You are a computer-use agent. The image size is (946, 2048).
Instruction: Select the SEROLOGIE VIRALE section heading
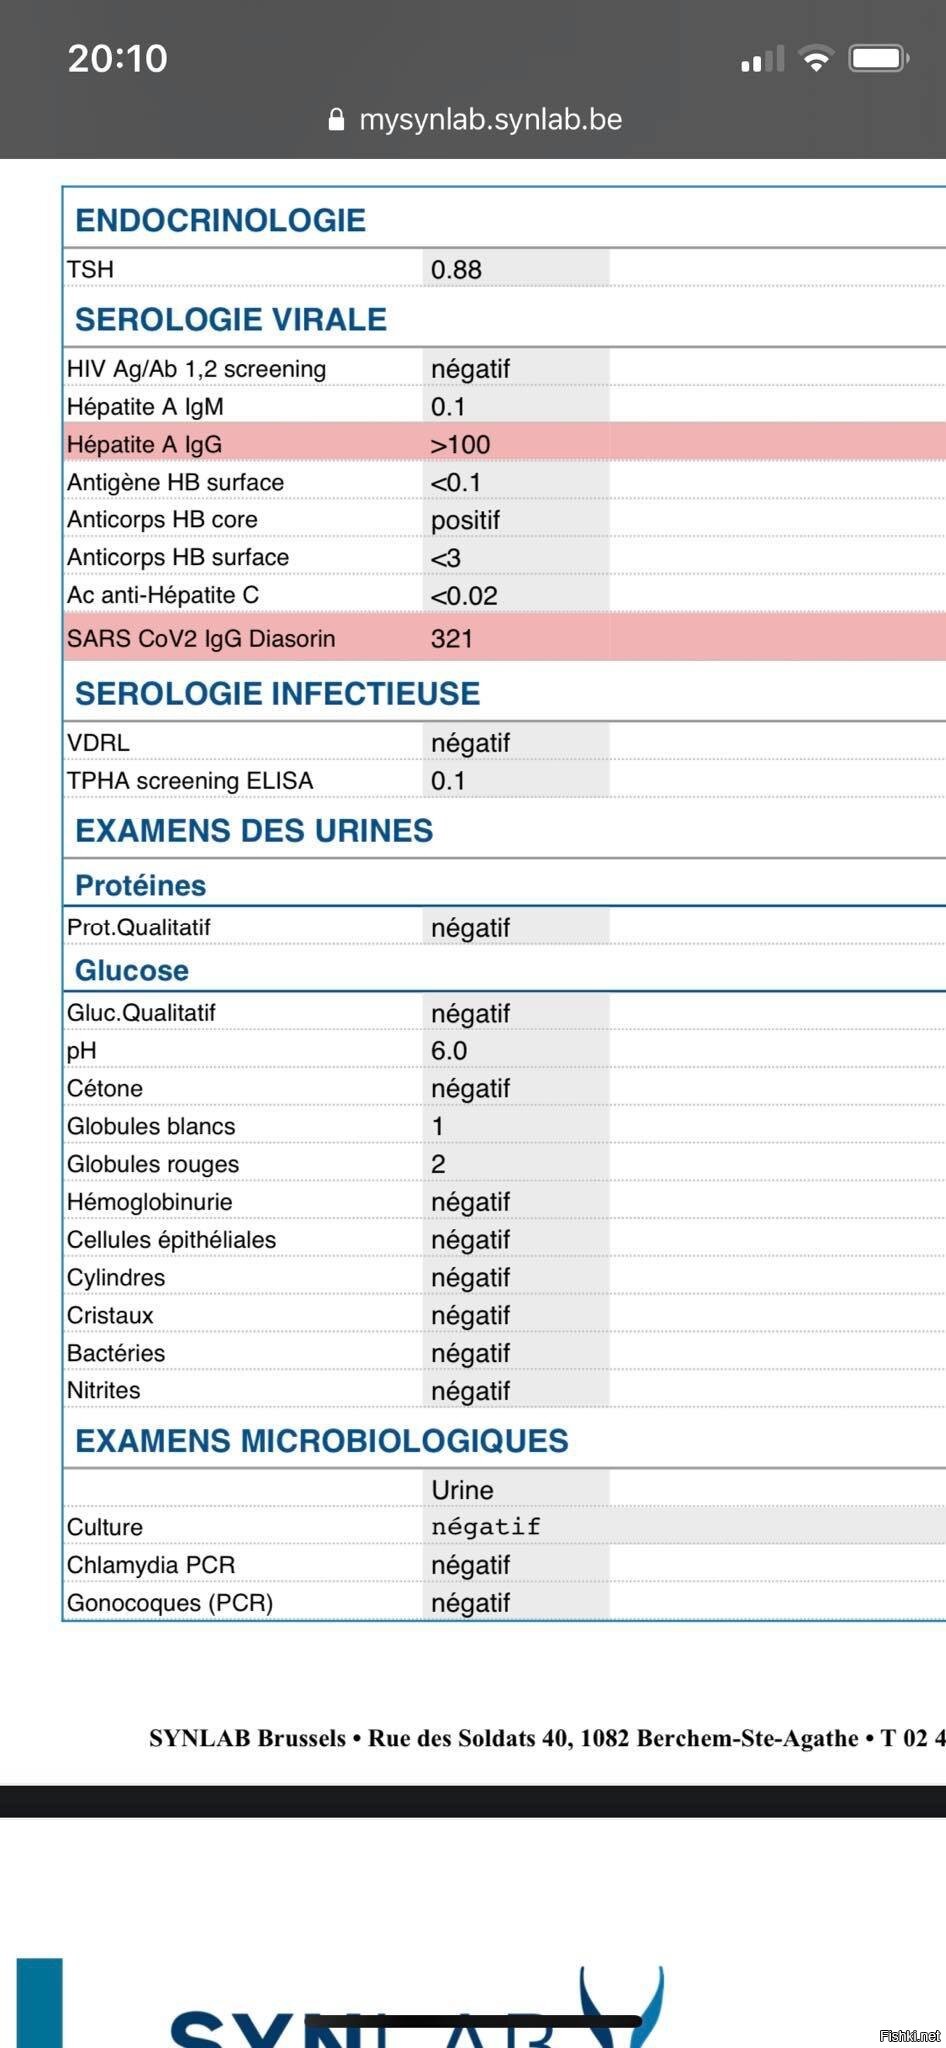point(230,319)
